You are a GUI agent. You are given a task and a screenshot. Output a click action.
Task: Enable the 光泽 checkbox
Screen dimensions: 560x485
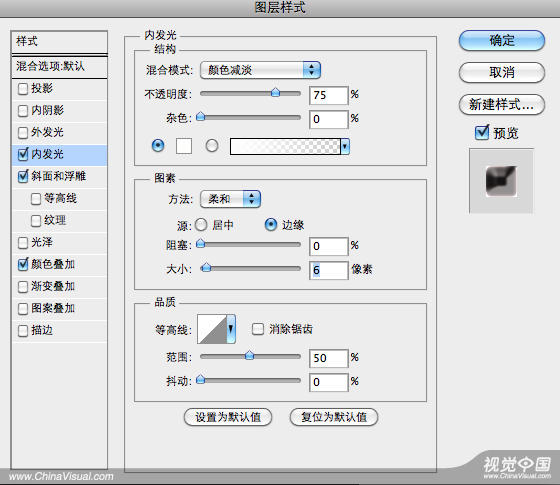pyautogui.click(x=23, y=243)
